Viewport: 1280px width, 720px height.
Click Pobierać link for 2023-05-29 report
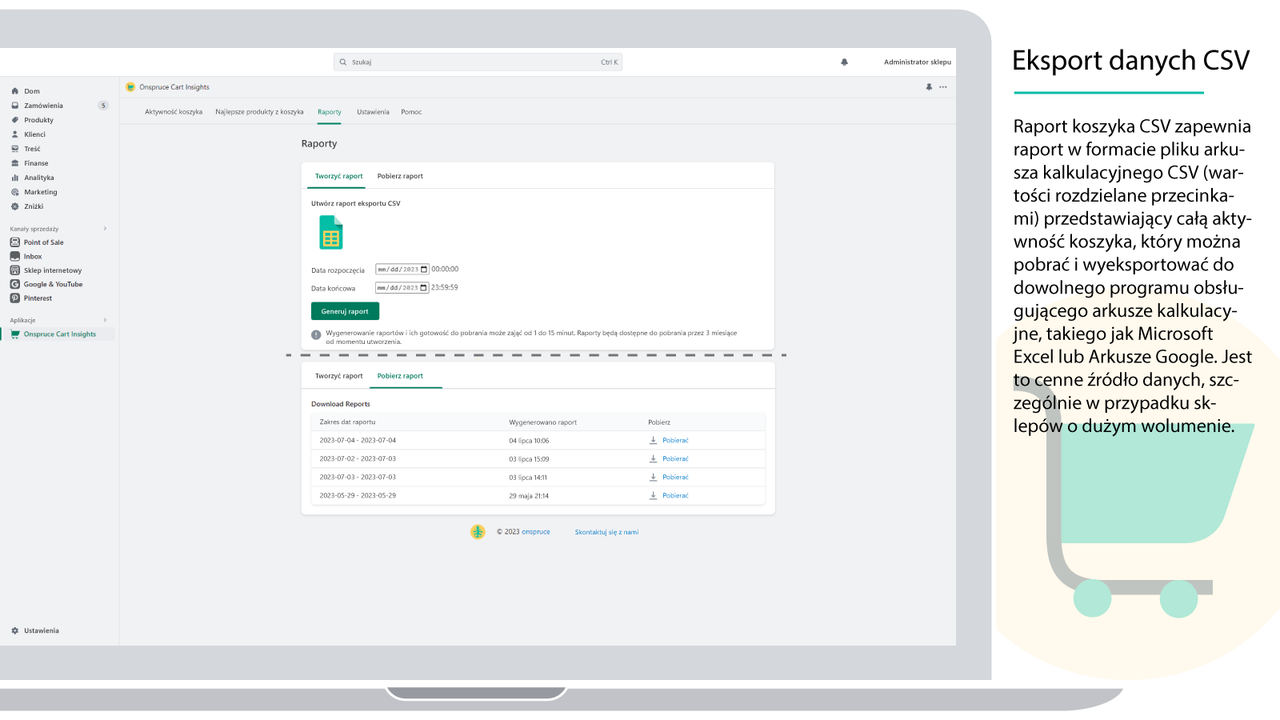(675, 495)
